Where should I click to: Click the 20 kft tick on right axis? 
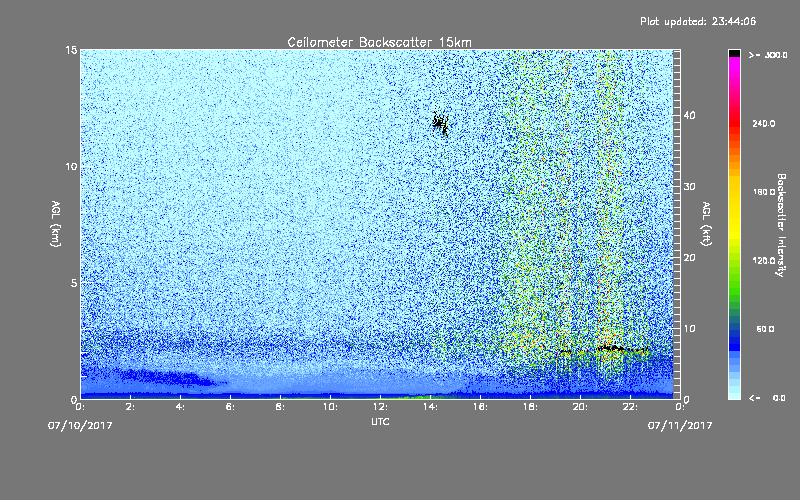pos(689,257)
